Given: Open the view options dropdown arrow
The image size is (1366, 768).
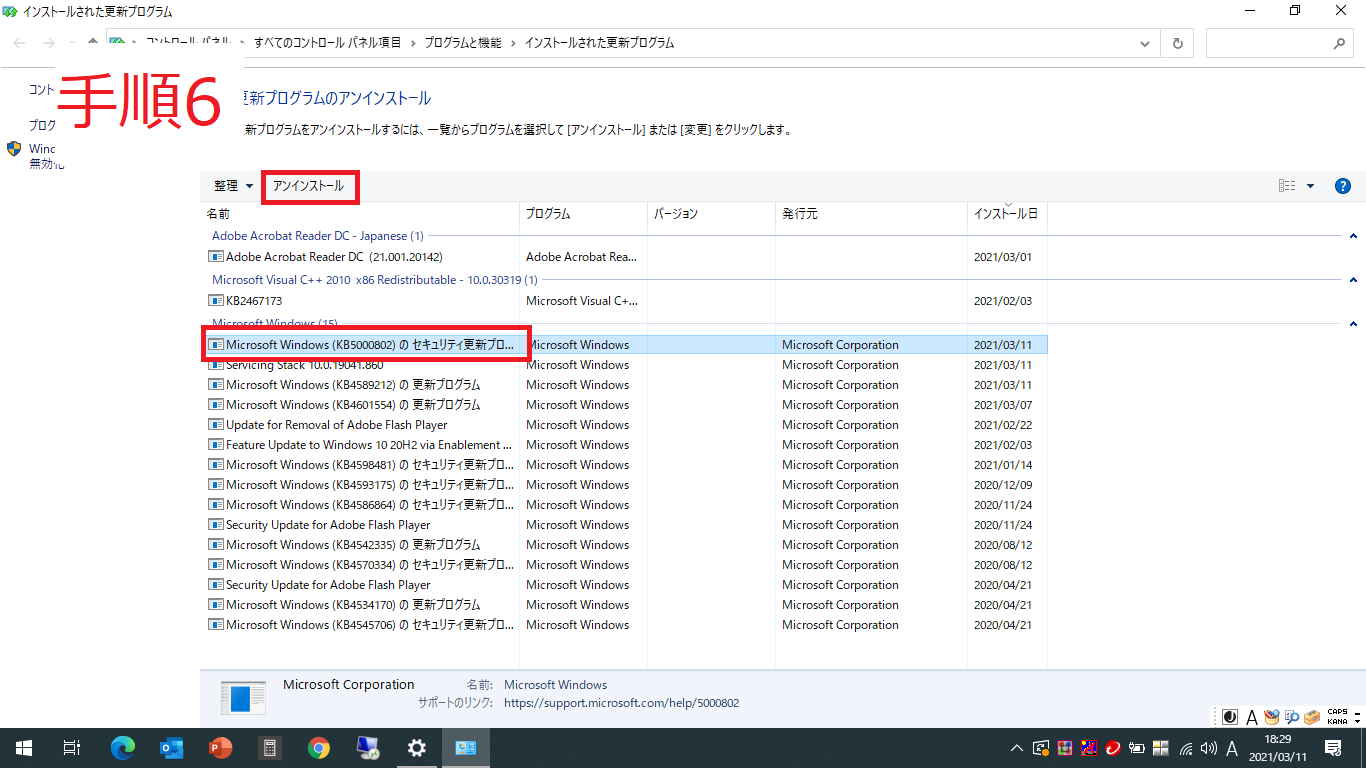Looking at the screenshot, I should coord(1311,186).
